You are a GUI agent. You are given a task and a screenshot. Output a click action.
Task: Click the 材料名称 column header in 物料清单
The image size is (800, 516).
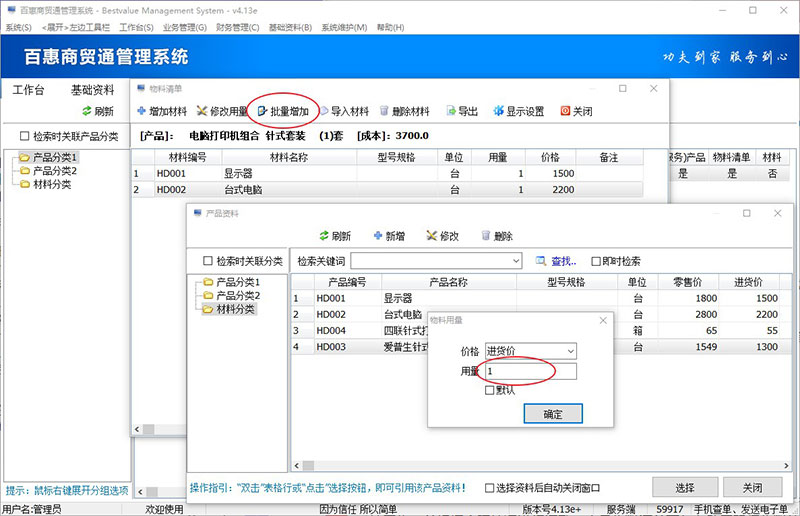tap(289, 157)
